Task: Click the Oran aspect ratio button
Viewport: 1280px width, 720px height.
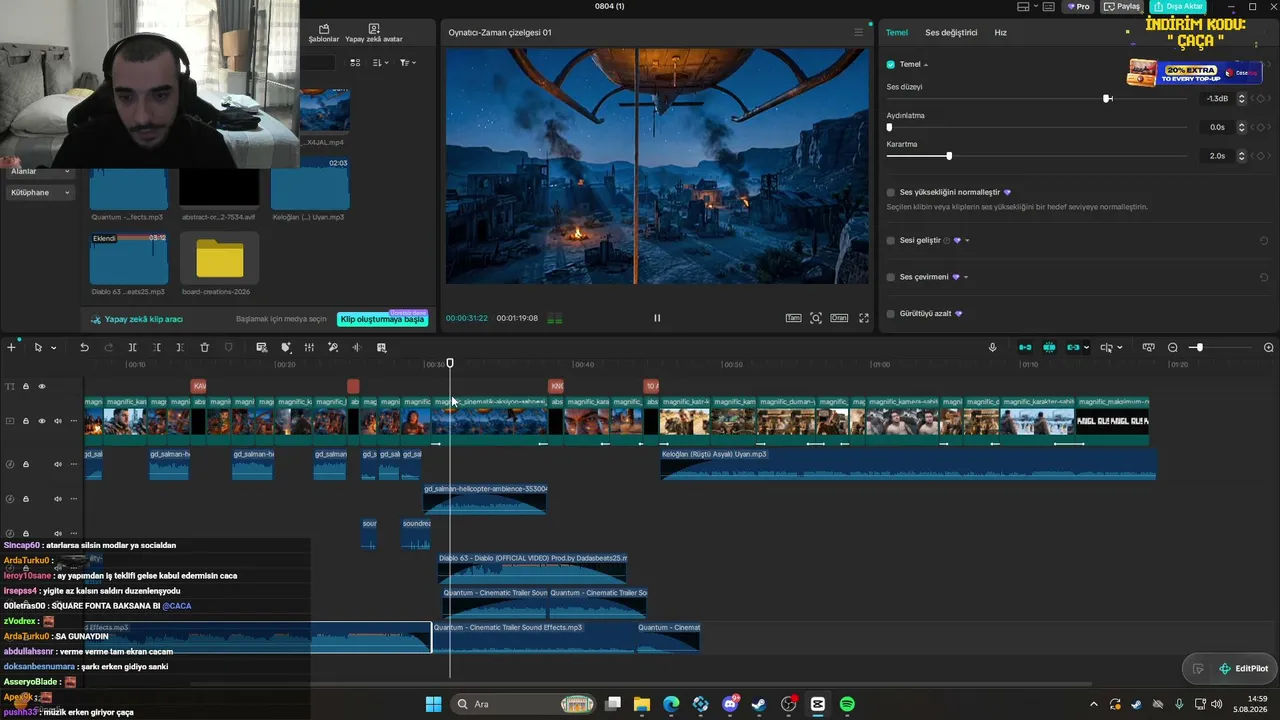Action: pos(839,318)
